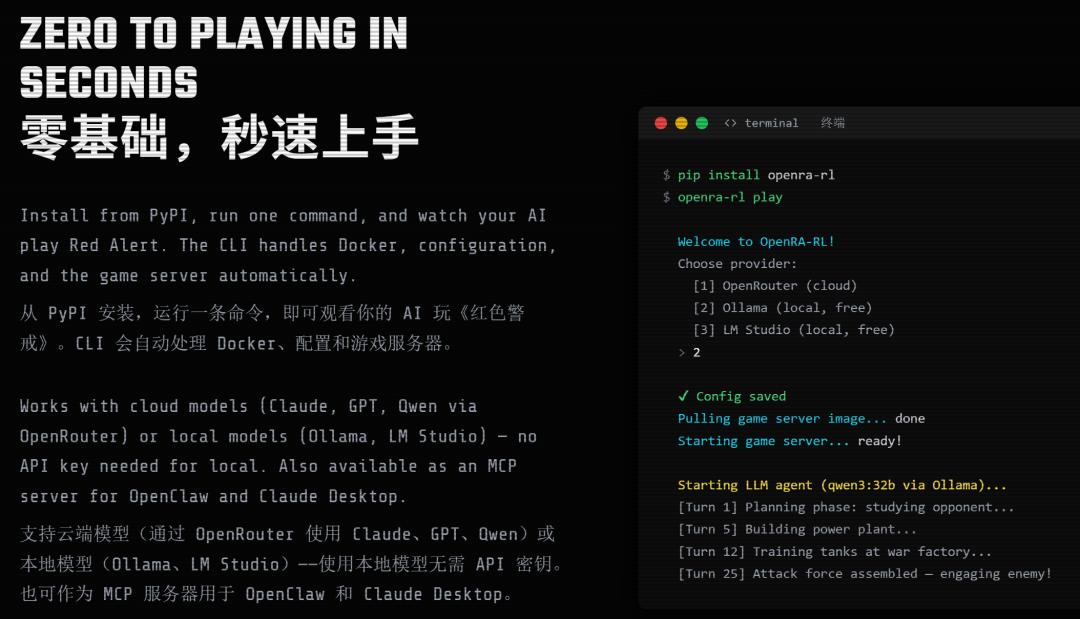The height and width of the screenshot is (619, 1080).
Task: Click the Chinese heading '零基础，秒速上手'
Action: pyautogui.click(x=219, y=137)
